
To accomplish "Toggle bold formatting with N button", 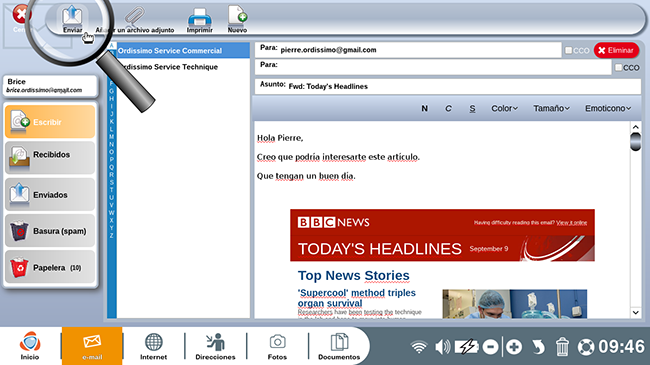I will tap(424, 108).
